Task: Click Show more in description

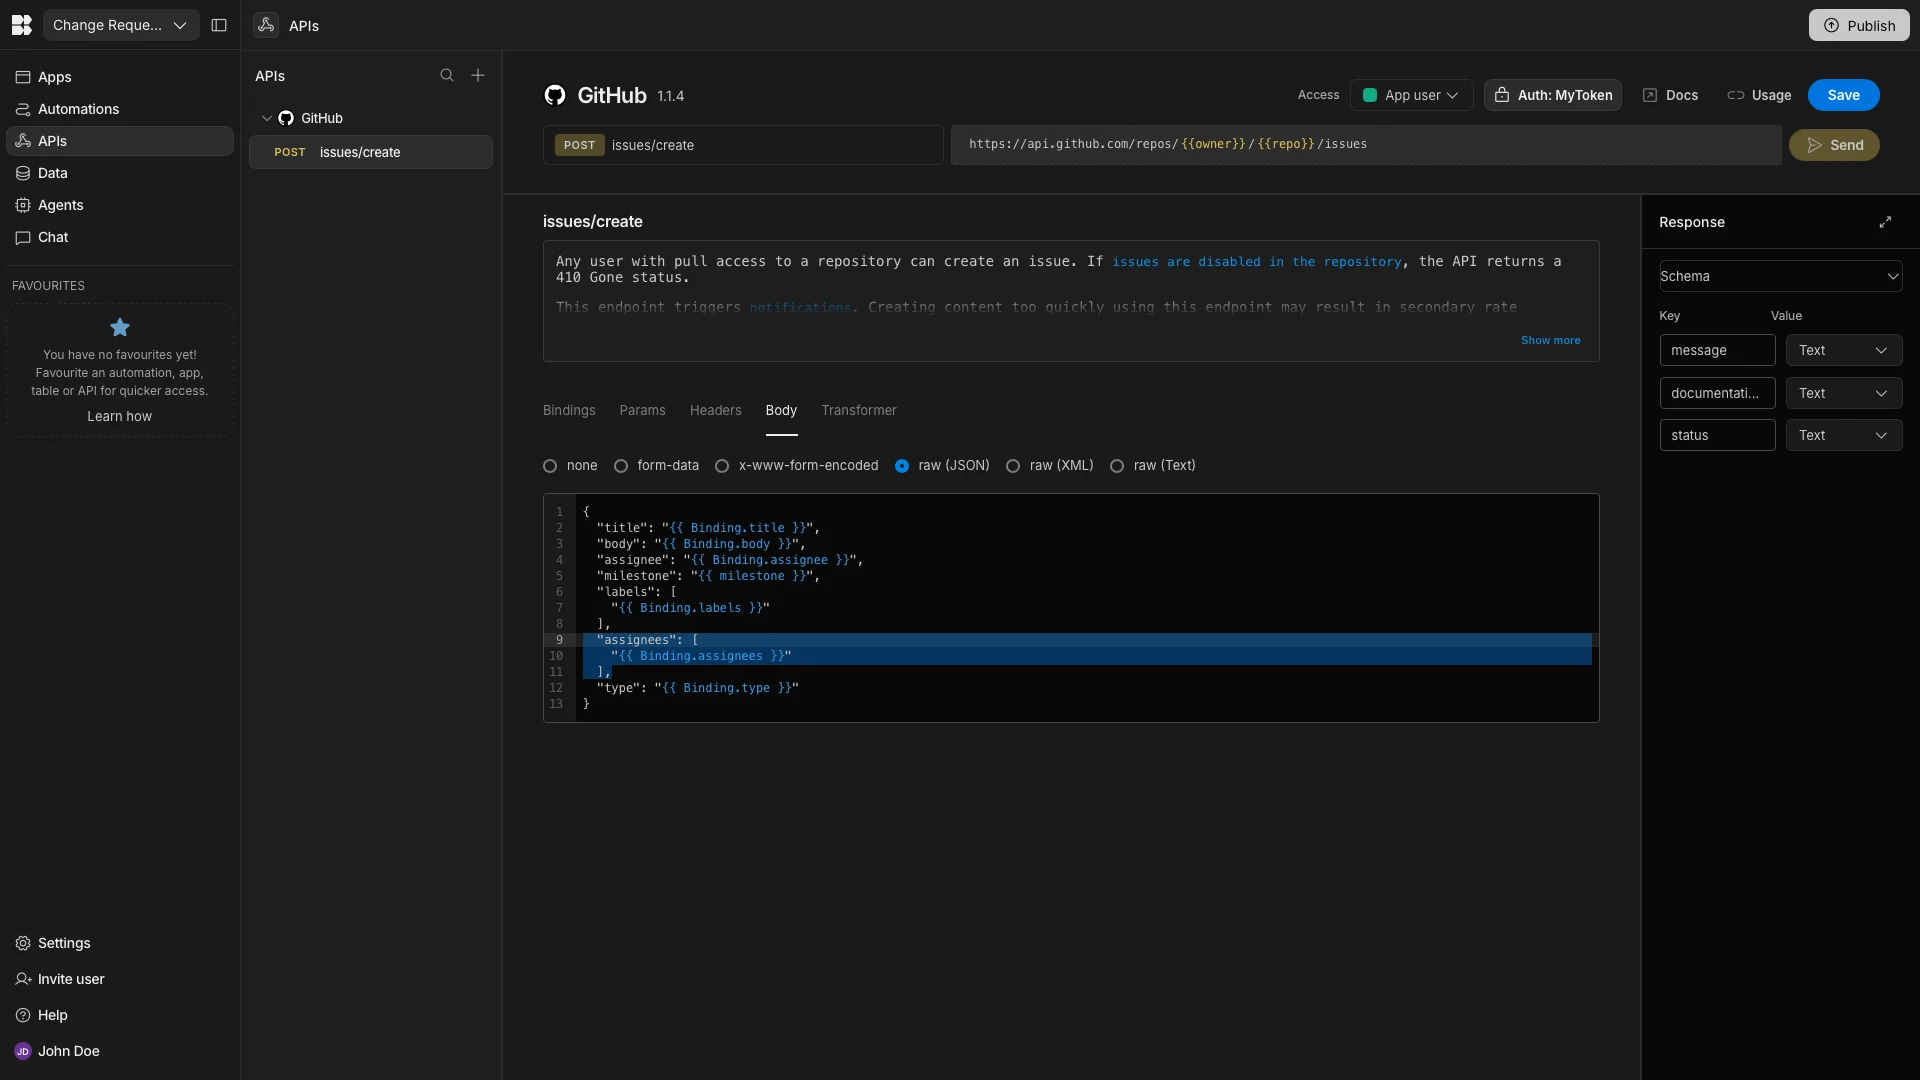Action: (x=1550, y=340)
